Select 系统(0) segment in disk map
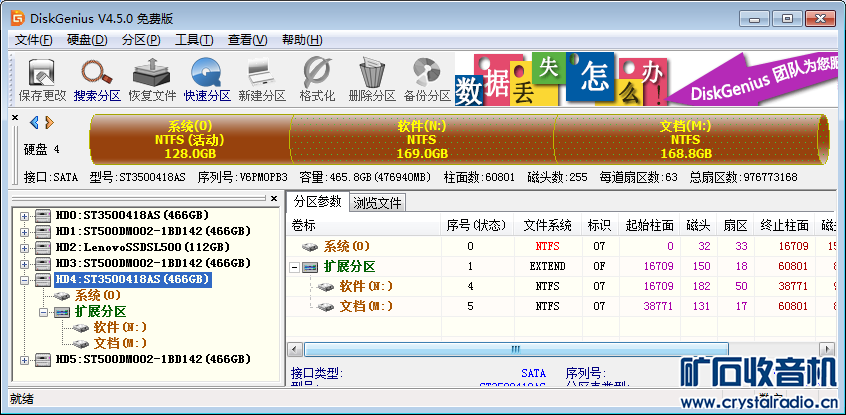This screenshot has height=415, width=846. click(x=190, y=140)
